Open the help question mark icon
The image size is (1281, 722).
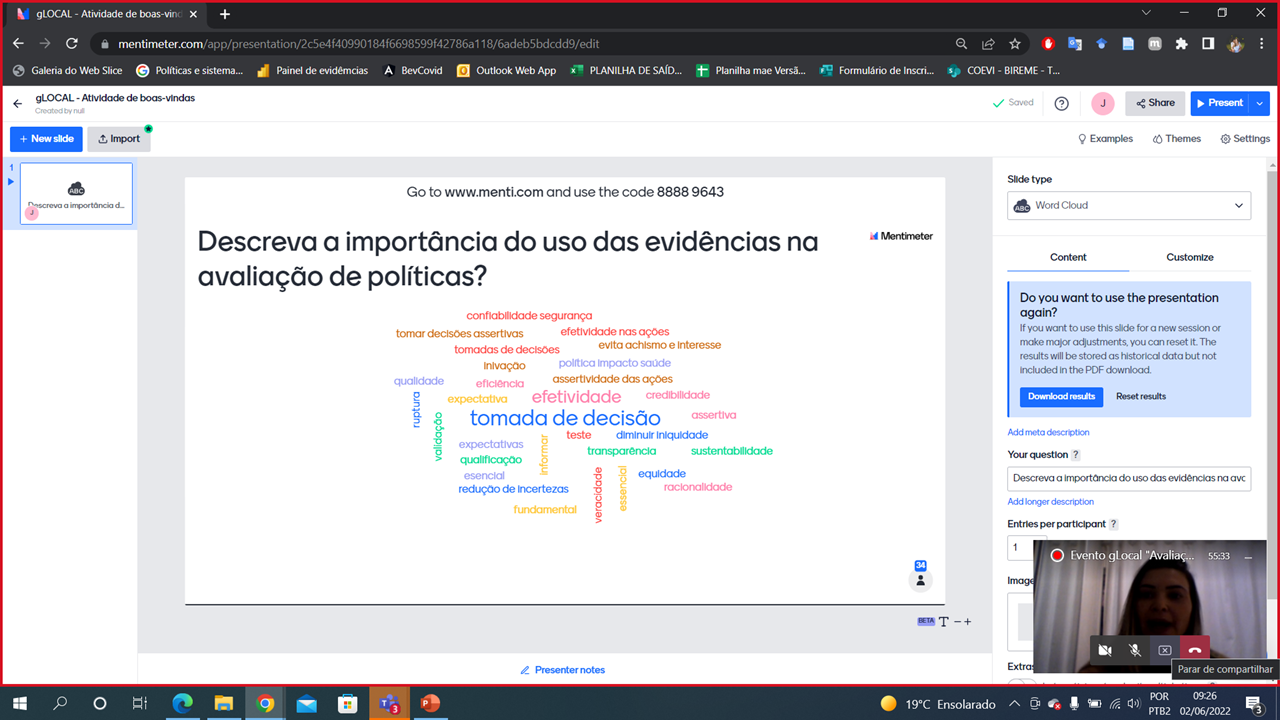coord(1062,103)
